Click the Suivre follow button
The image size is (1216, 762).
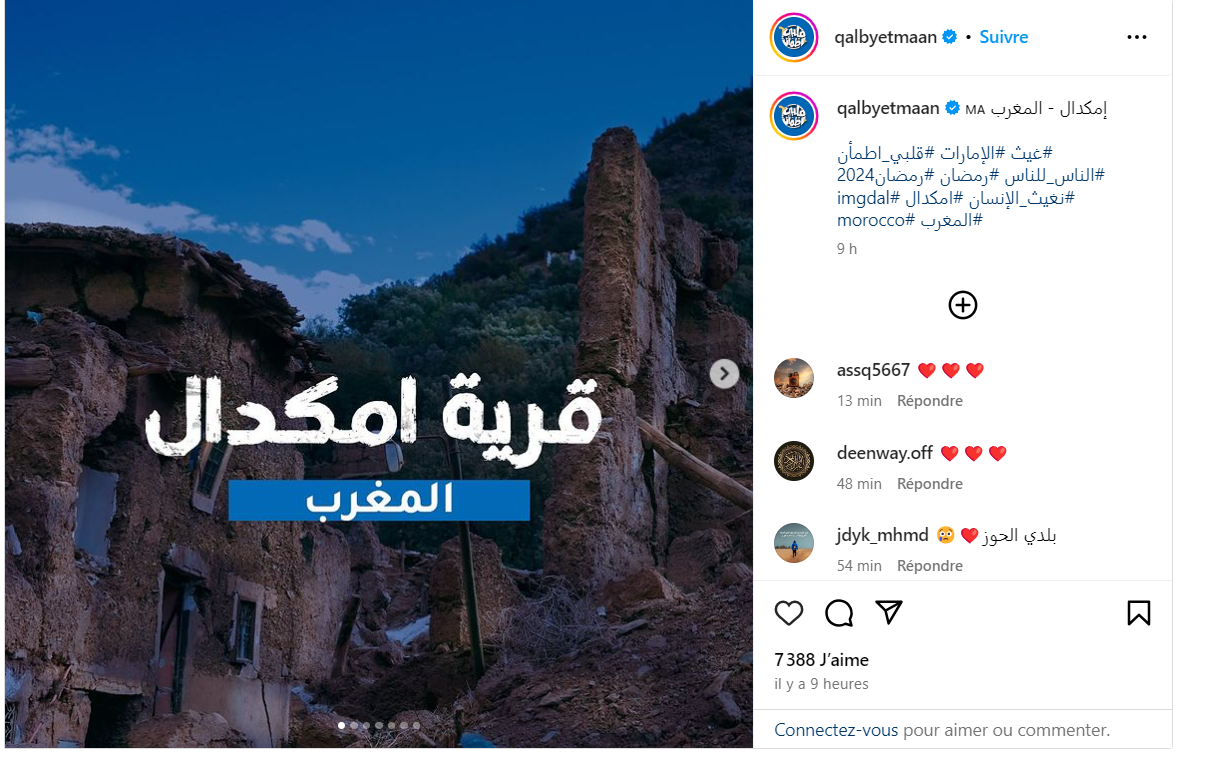click(1004, 37)
